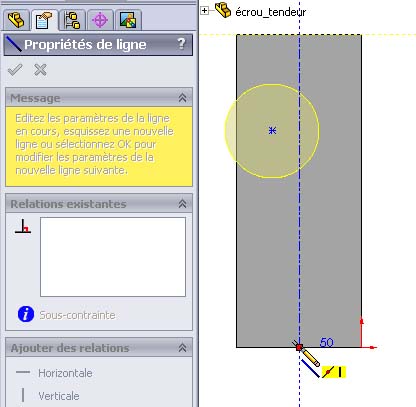Open the DimXpert crosshair tab
Viewport: 416px width, 407px height.
tap(100, 20)
